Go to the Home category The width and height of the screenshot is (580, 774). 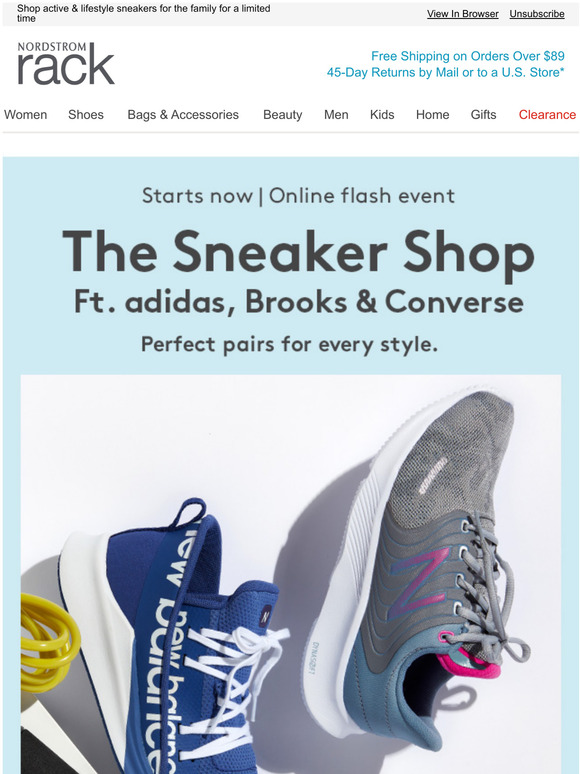(x=432, y=115)
